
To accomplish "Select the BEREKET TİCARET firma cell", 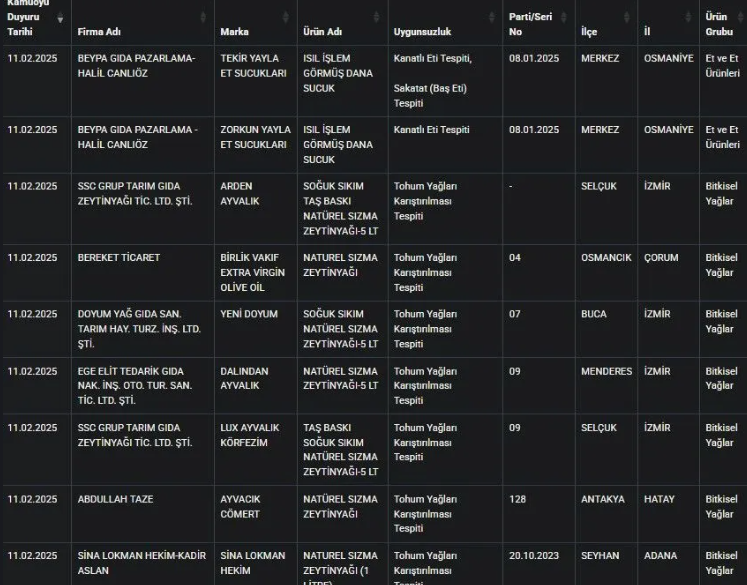I will [x=118, y=257].
